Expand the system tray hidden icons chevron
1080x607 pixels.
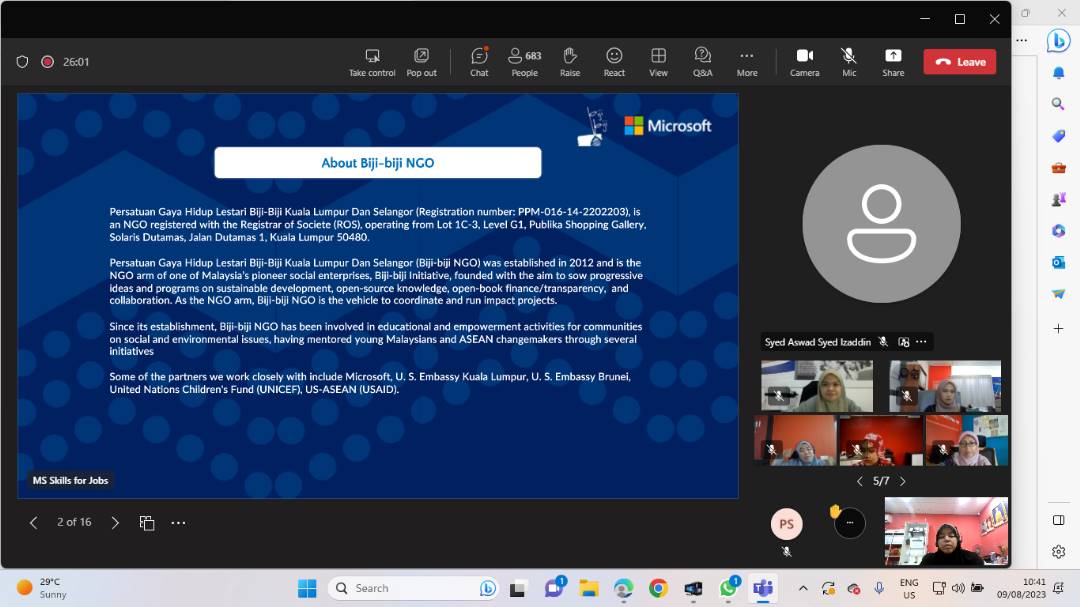tap(803, 588)
